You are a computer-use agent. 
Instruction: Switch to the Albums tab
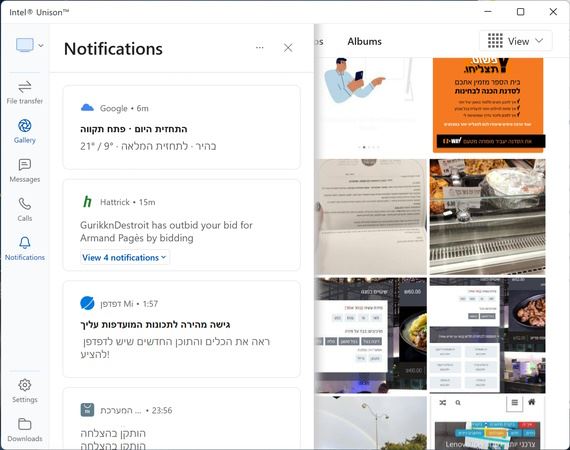[x=364, y=41]
